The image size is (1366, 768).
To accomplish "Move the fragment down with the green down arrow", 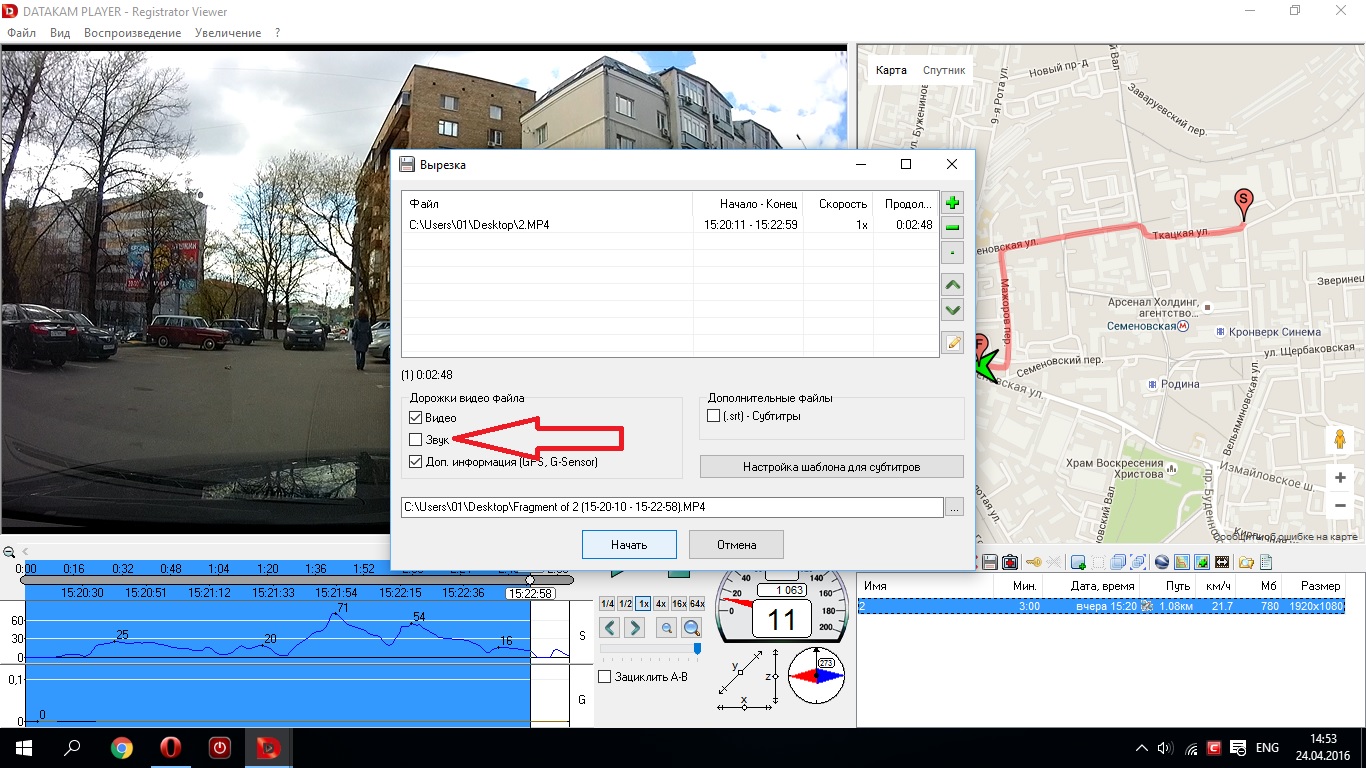I will (953, 310).
